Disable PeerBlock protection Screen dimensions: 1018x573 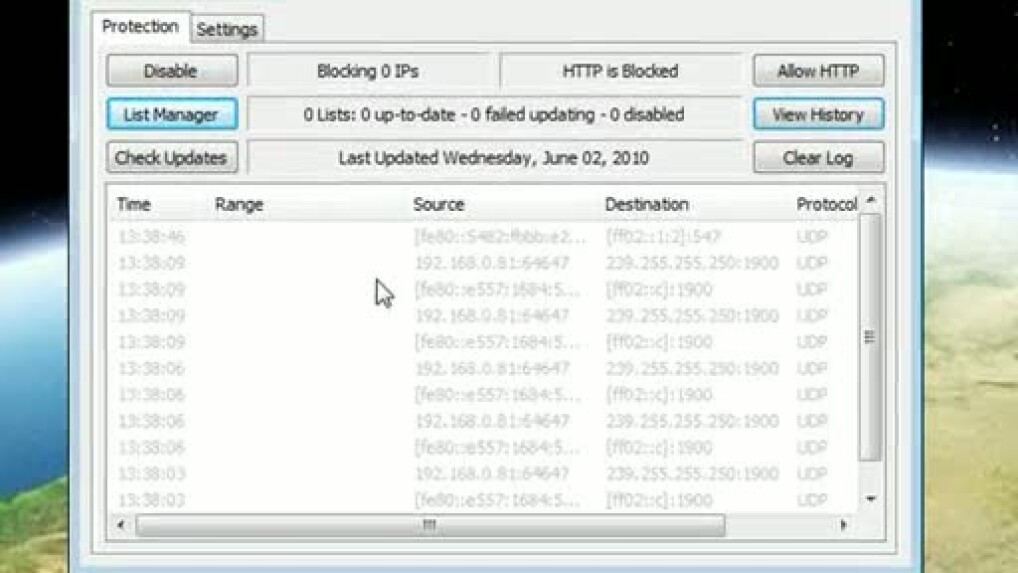pos(172,71)
